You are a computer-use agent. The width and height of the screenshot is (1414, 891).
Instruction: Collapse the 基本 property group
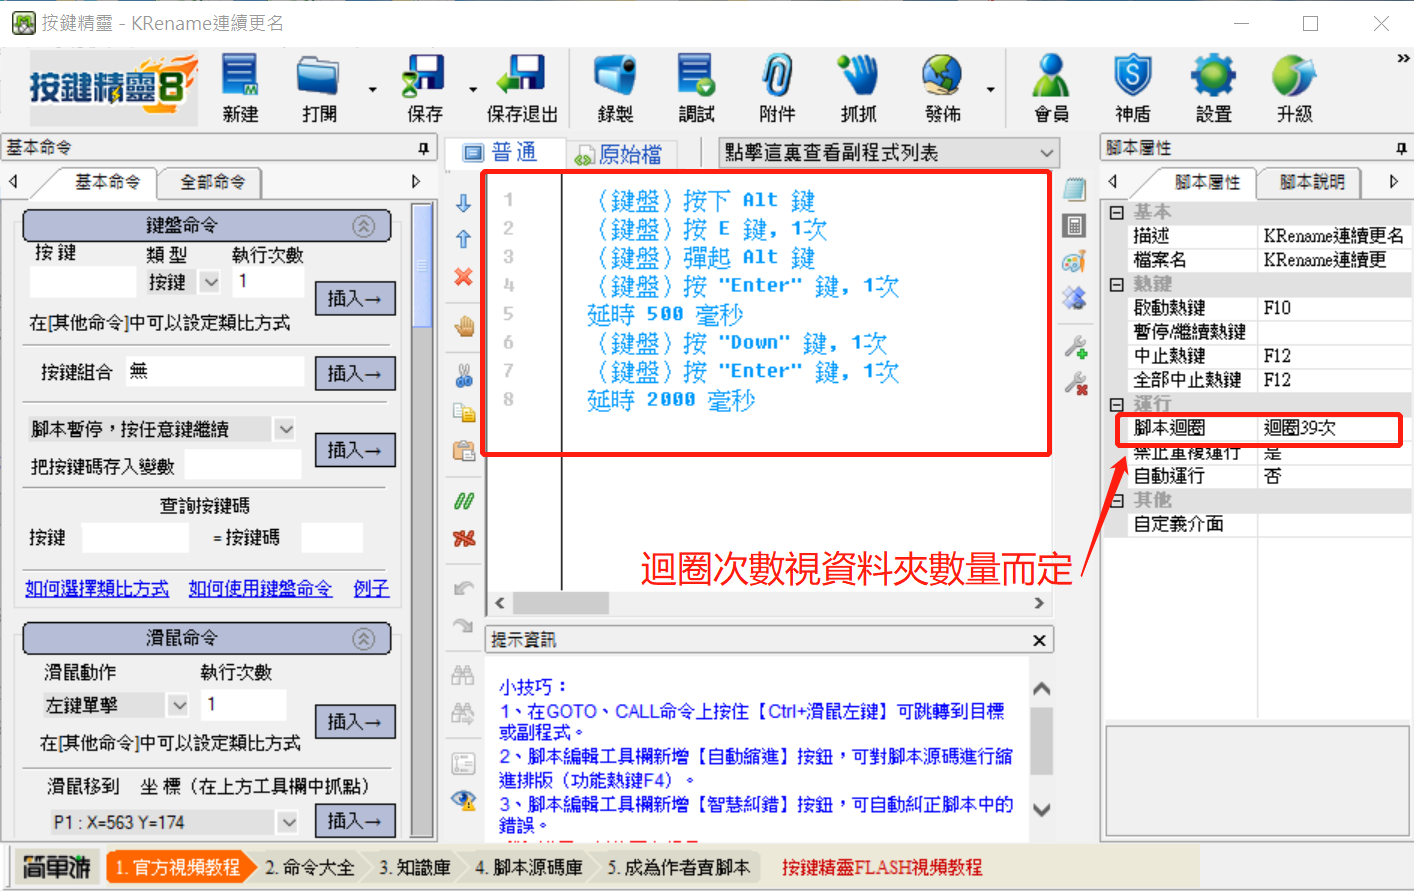[1117, 212]
